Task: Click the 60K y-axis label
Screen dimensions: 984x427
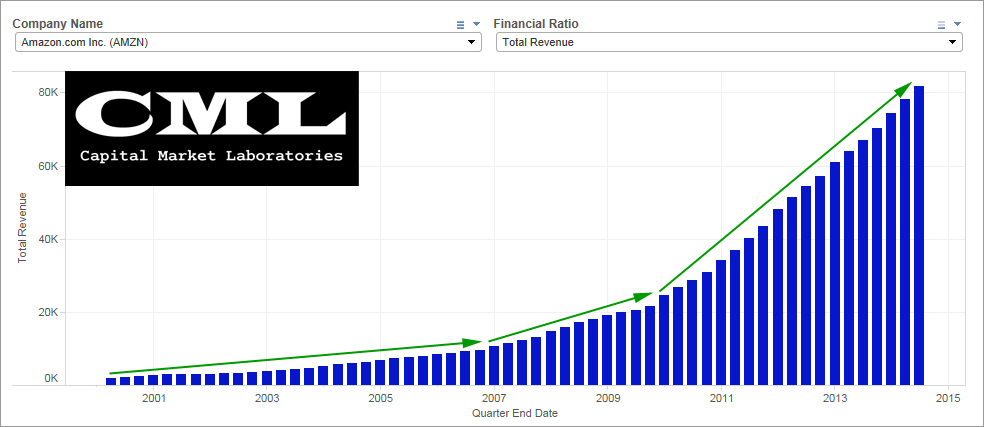Action: click(x=50, y=166)
